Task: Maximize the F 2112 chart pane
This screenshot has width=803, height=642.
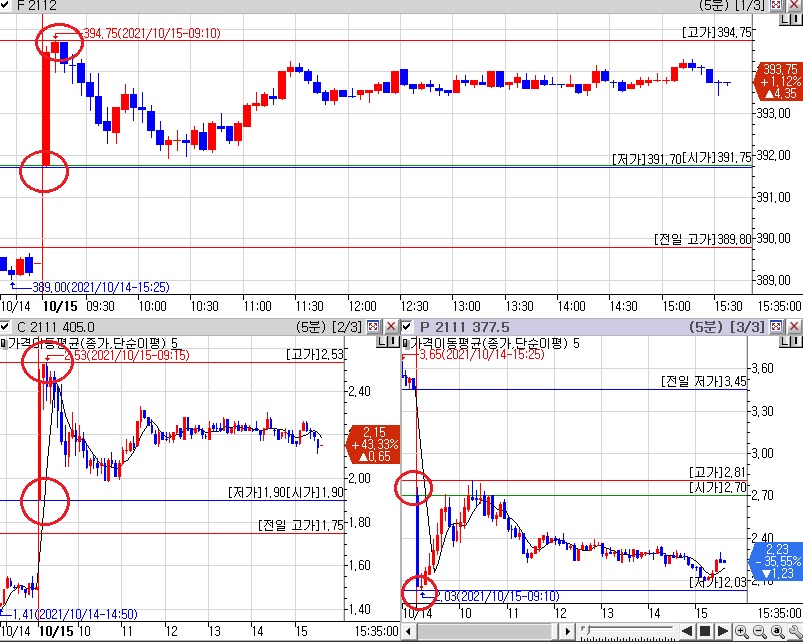Action: point(776,5)
